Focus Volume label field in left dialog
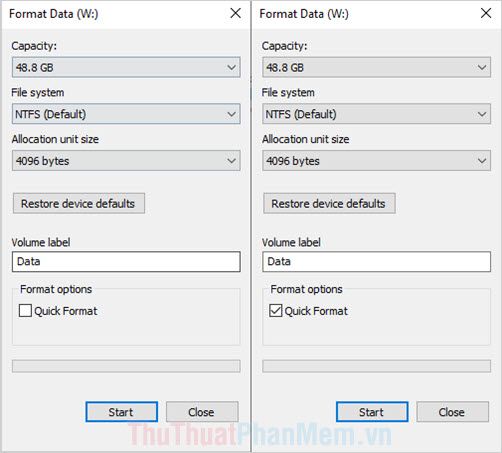Screen dimensions: 502x453 click(126, 262)
